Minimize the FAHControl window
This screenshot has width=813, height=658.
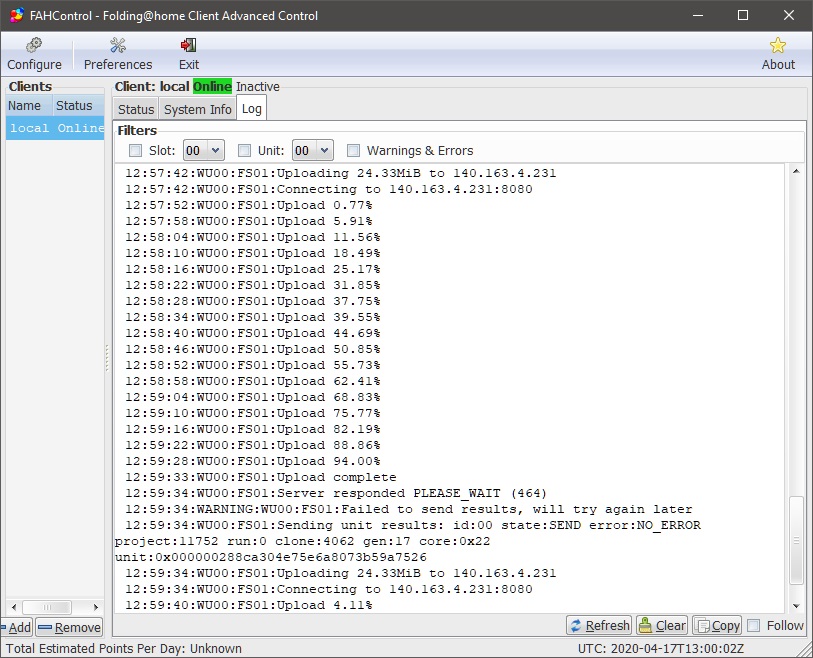[x=698, y=16]
